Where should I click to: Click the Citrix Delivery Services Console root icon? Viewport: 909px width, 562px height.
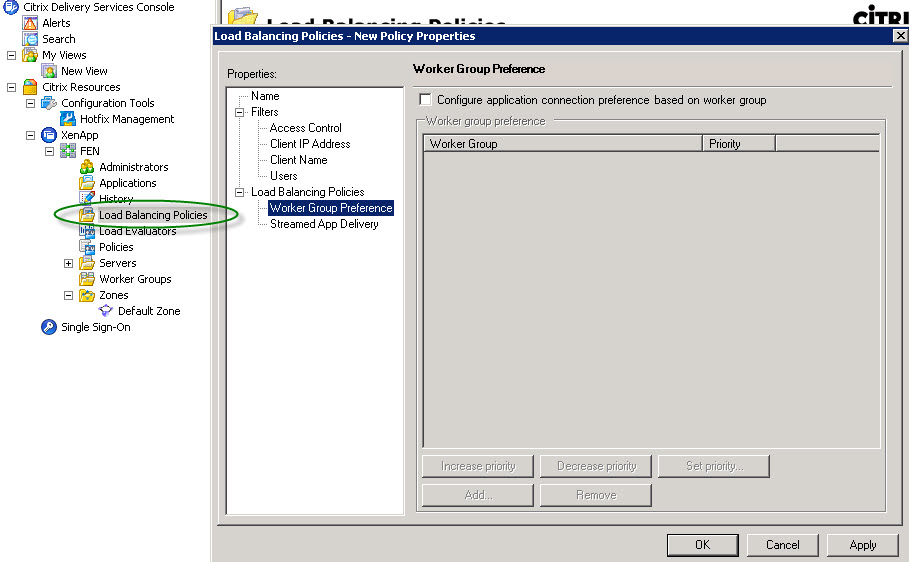tap(10, 7)
